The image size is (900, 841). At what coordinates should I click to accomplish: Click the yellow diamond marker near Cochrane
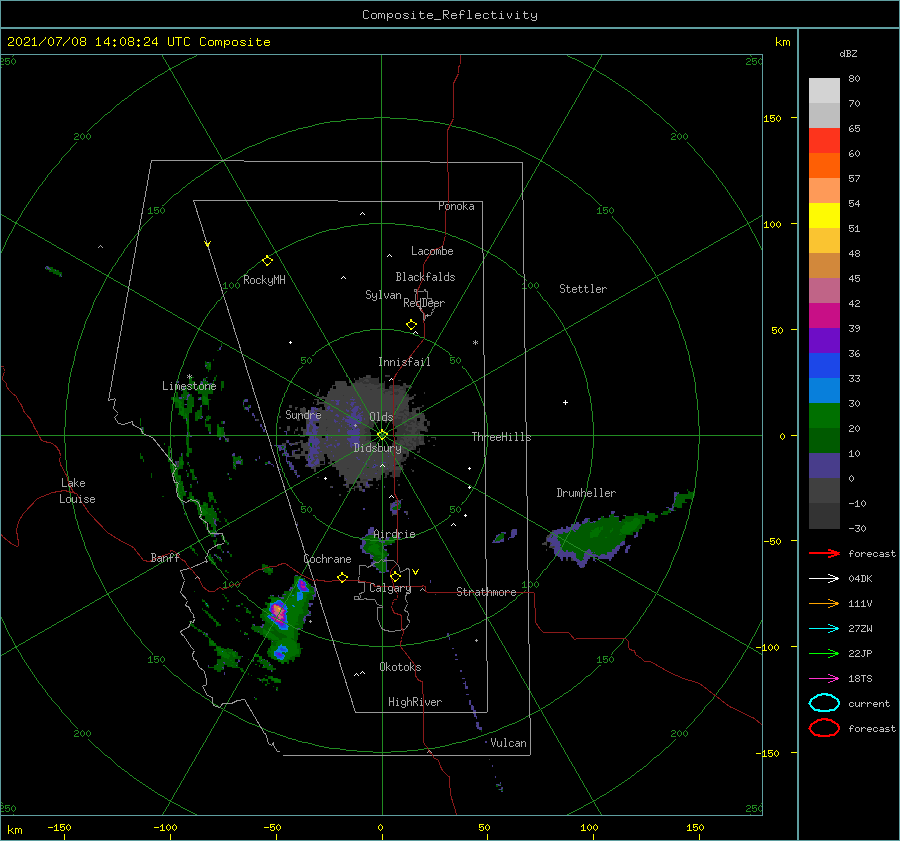[343, 577]
